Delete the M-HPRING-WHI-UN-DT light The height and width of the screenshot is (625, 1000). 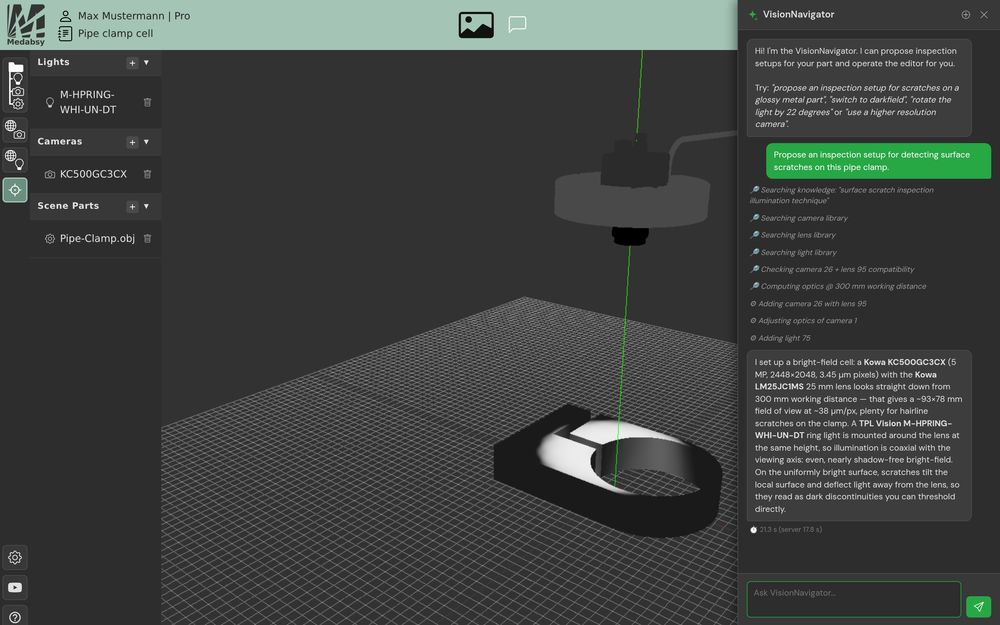coord(147,102)
